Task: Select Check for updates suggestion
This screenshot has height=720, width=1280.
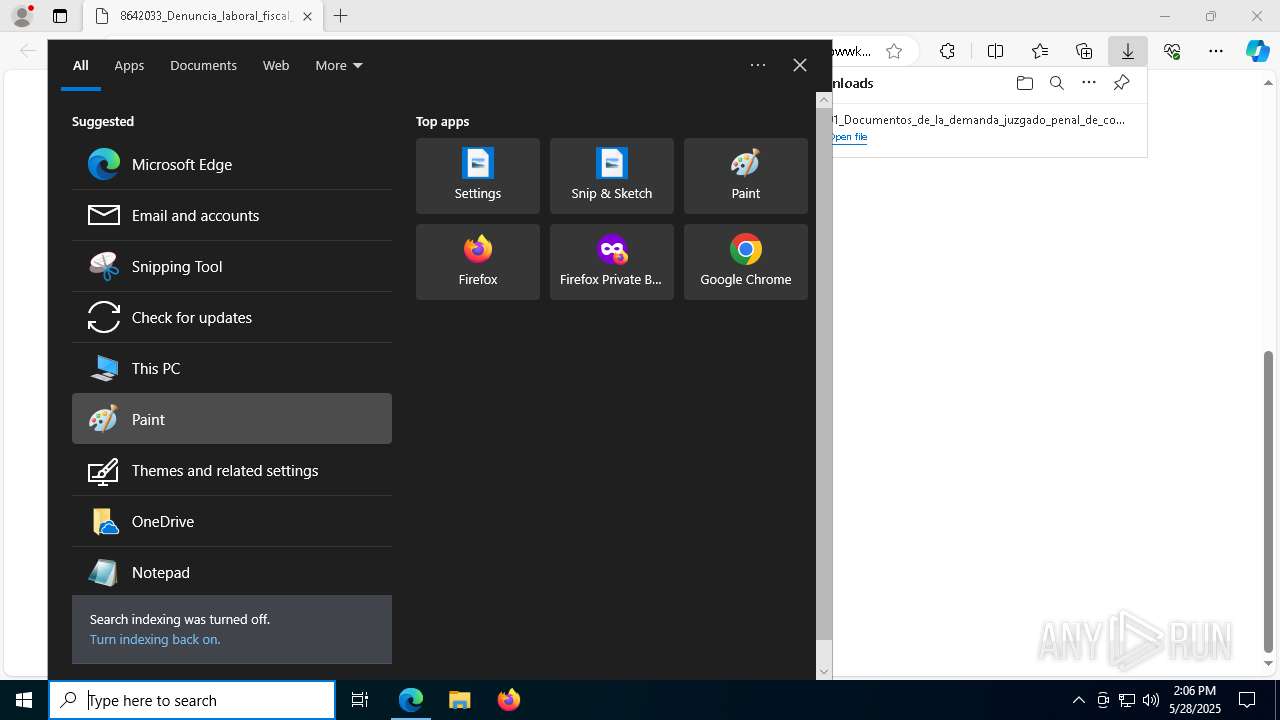Action: click(x=232, y=317)
